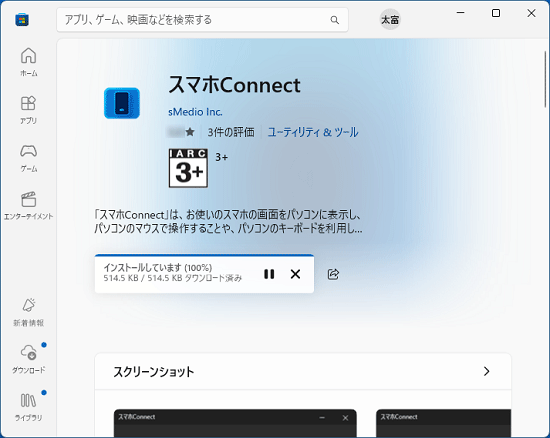Open the sMedio Inc. publisher link
550x438 pixels.
click(x=195, y=112)
